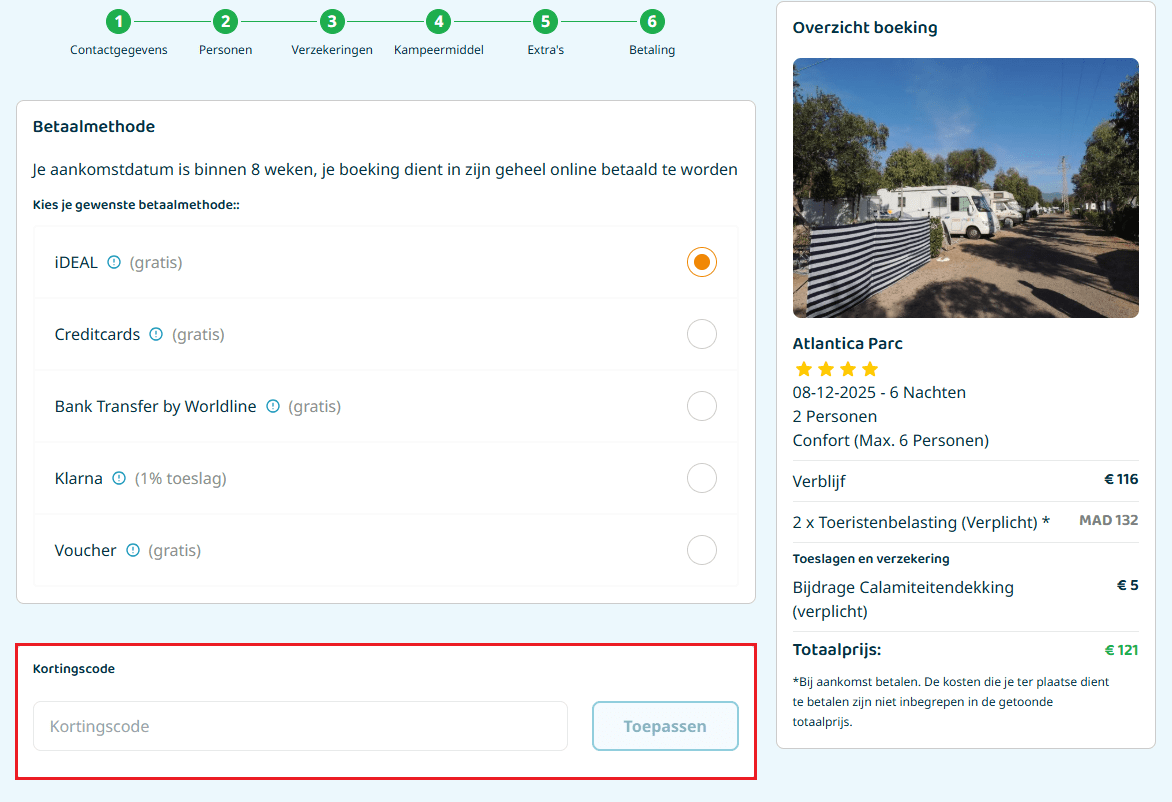
Task: Open the info icon beside Bank Transfer by Worldline
Action: coord(273,406)
